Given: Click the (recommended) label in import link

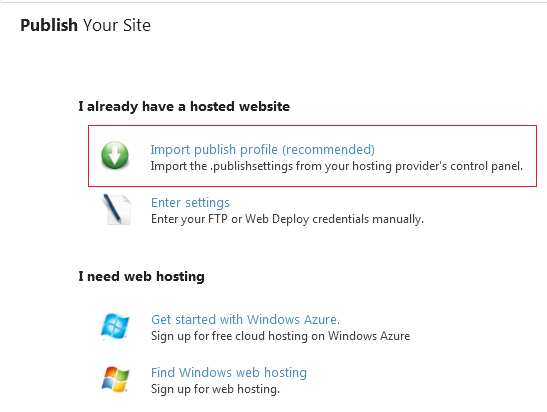Looking at the screenshot, I should [328, 149].
